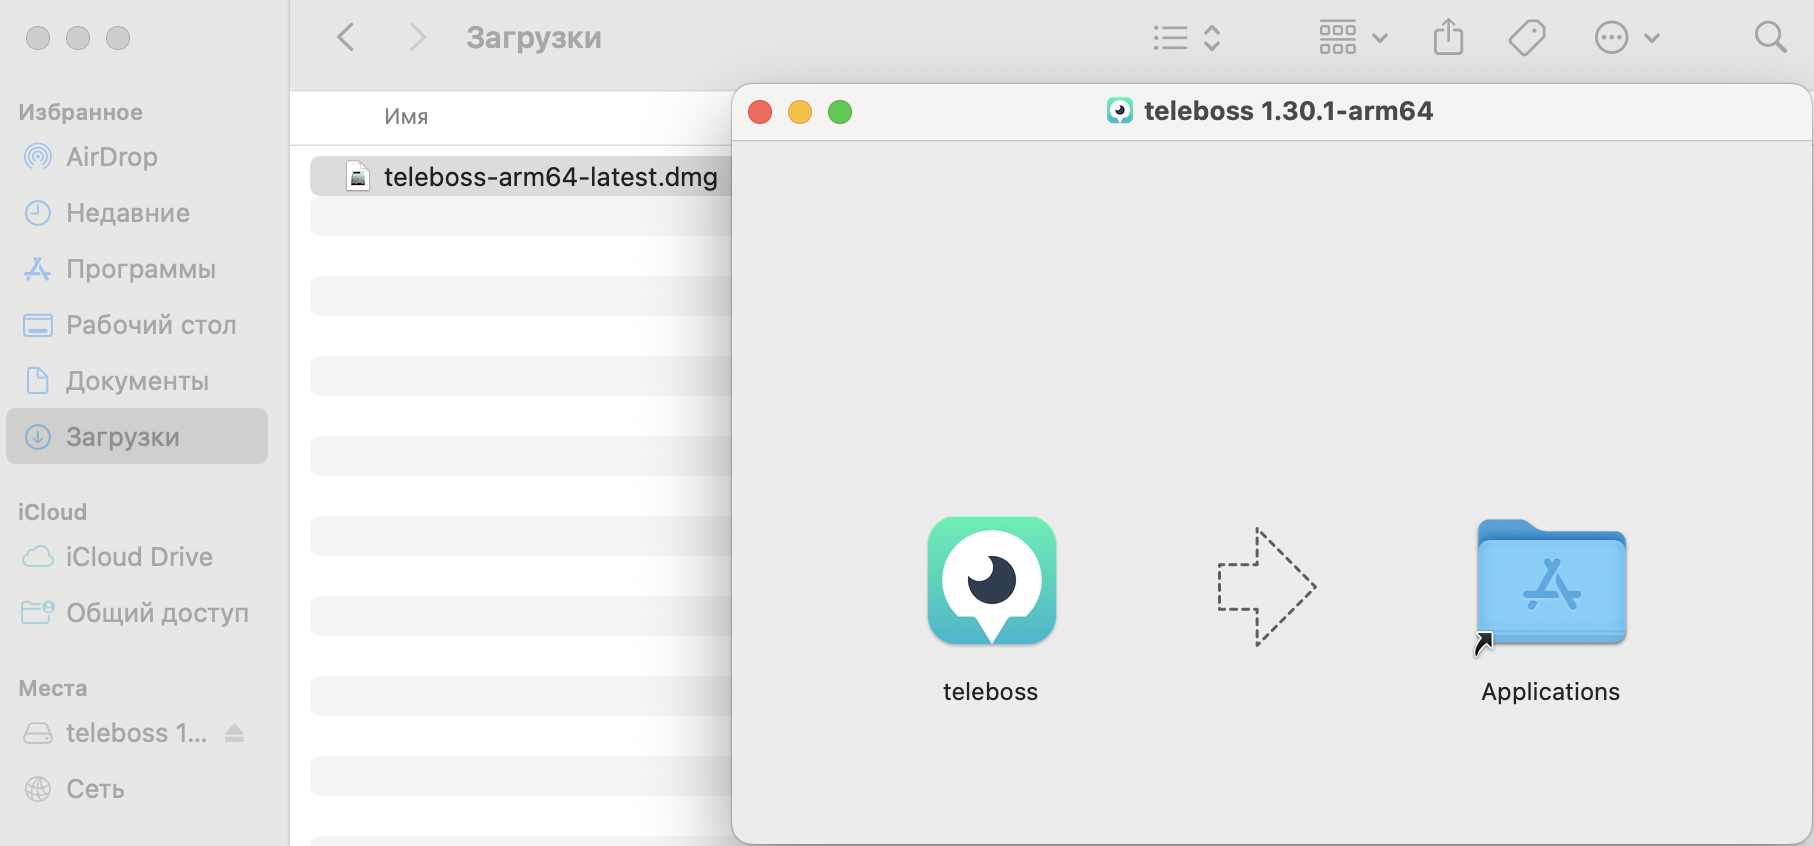1814x846 pixels.
Task: Click the Загрузки window title
Action: 534,38
